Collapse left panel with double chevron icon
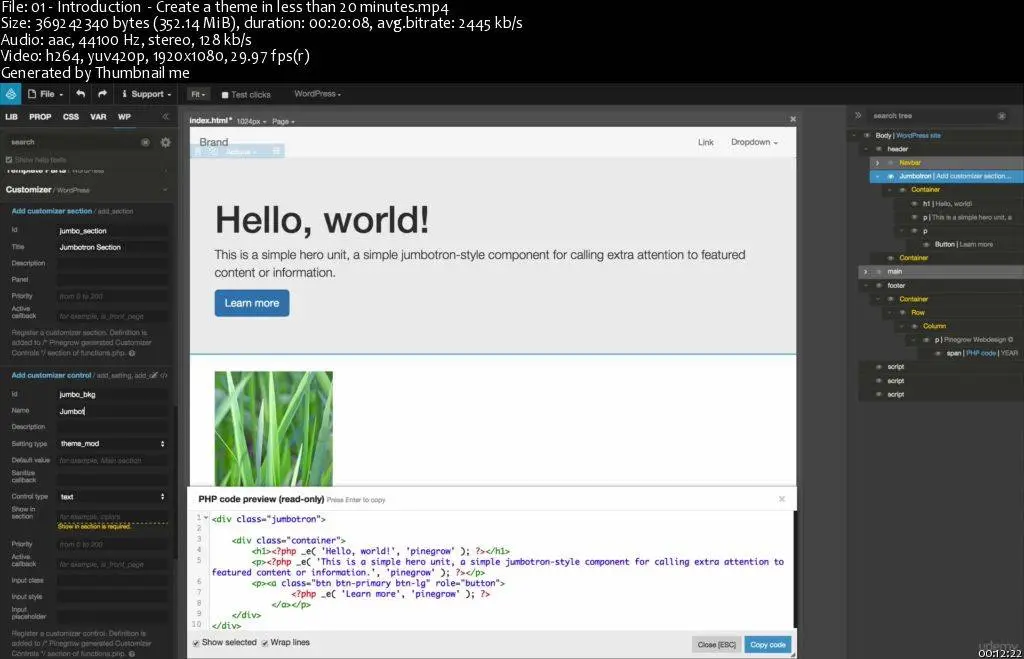The image size is (1024, 659). (x=165, y=116)
